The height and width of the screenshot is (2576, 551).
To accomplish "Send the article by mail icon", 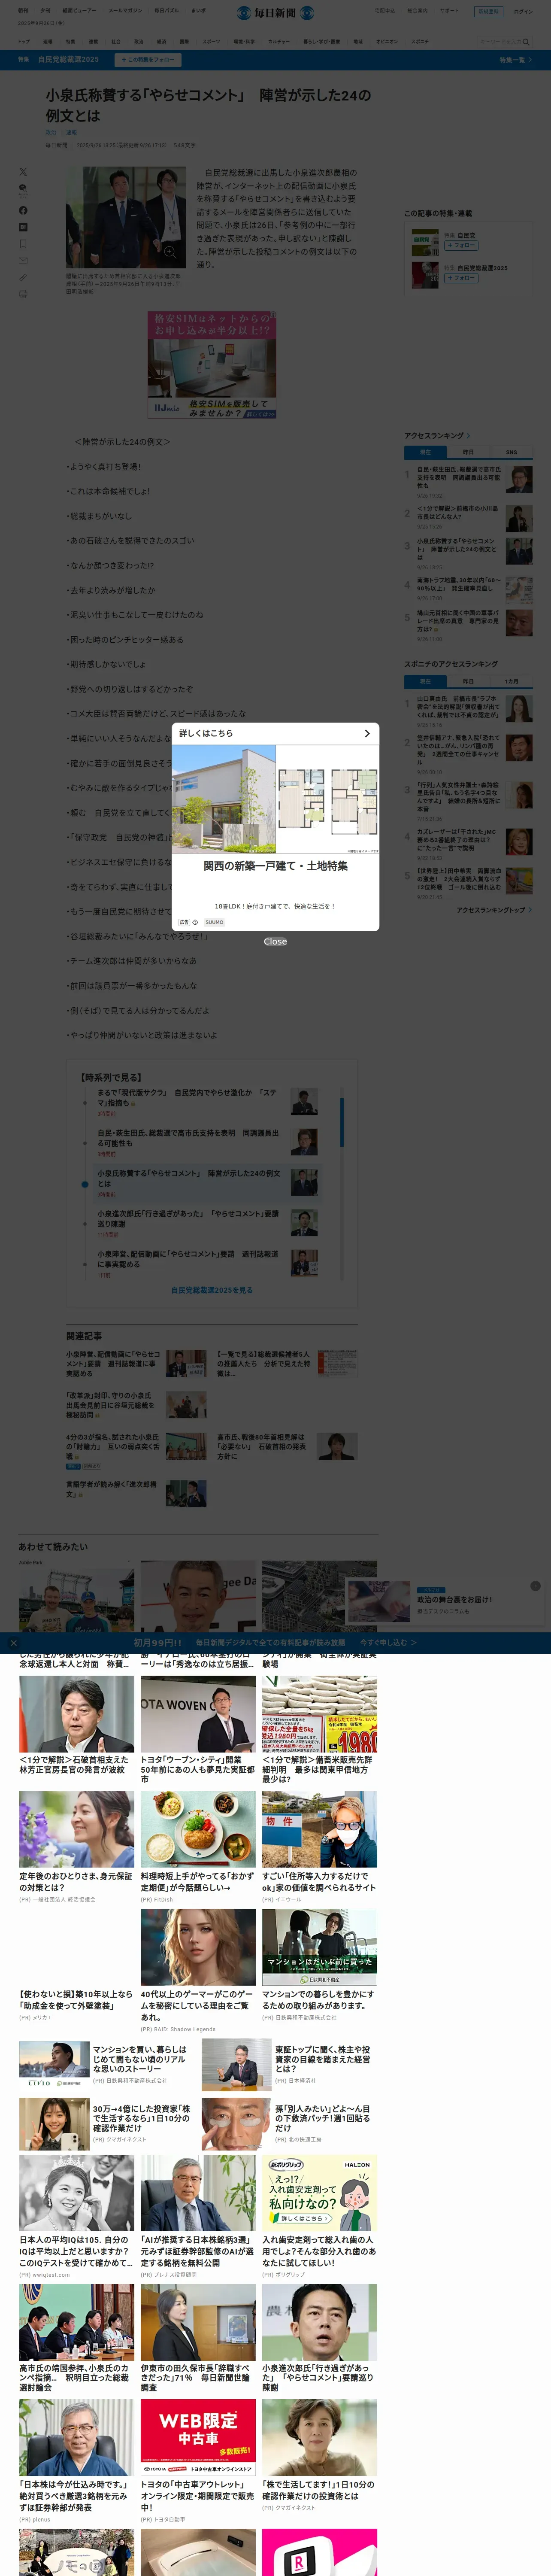I will (23, 261).
